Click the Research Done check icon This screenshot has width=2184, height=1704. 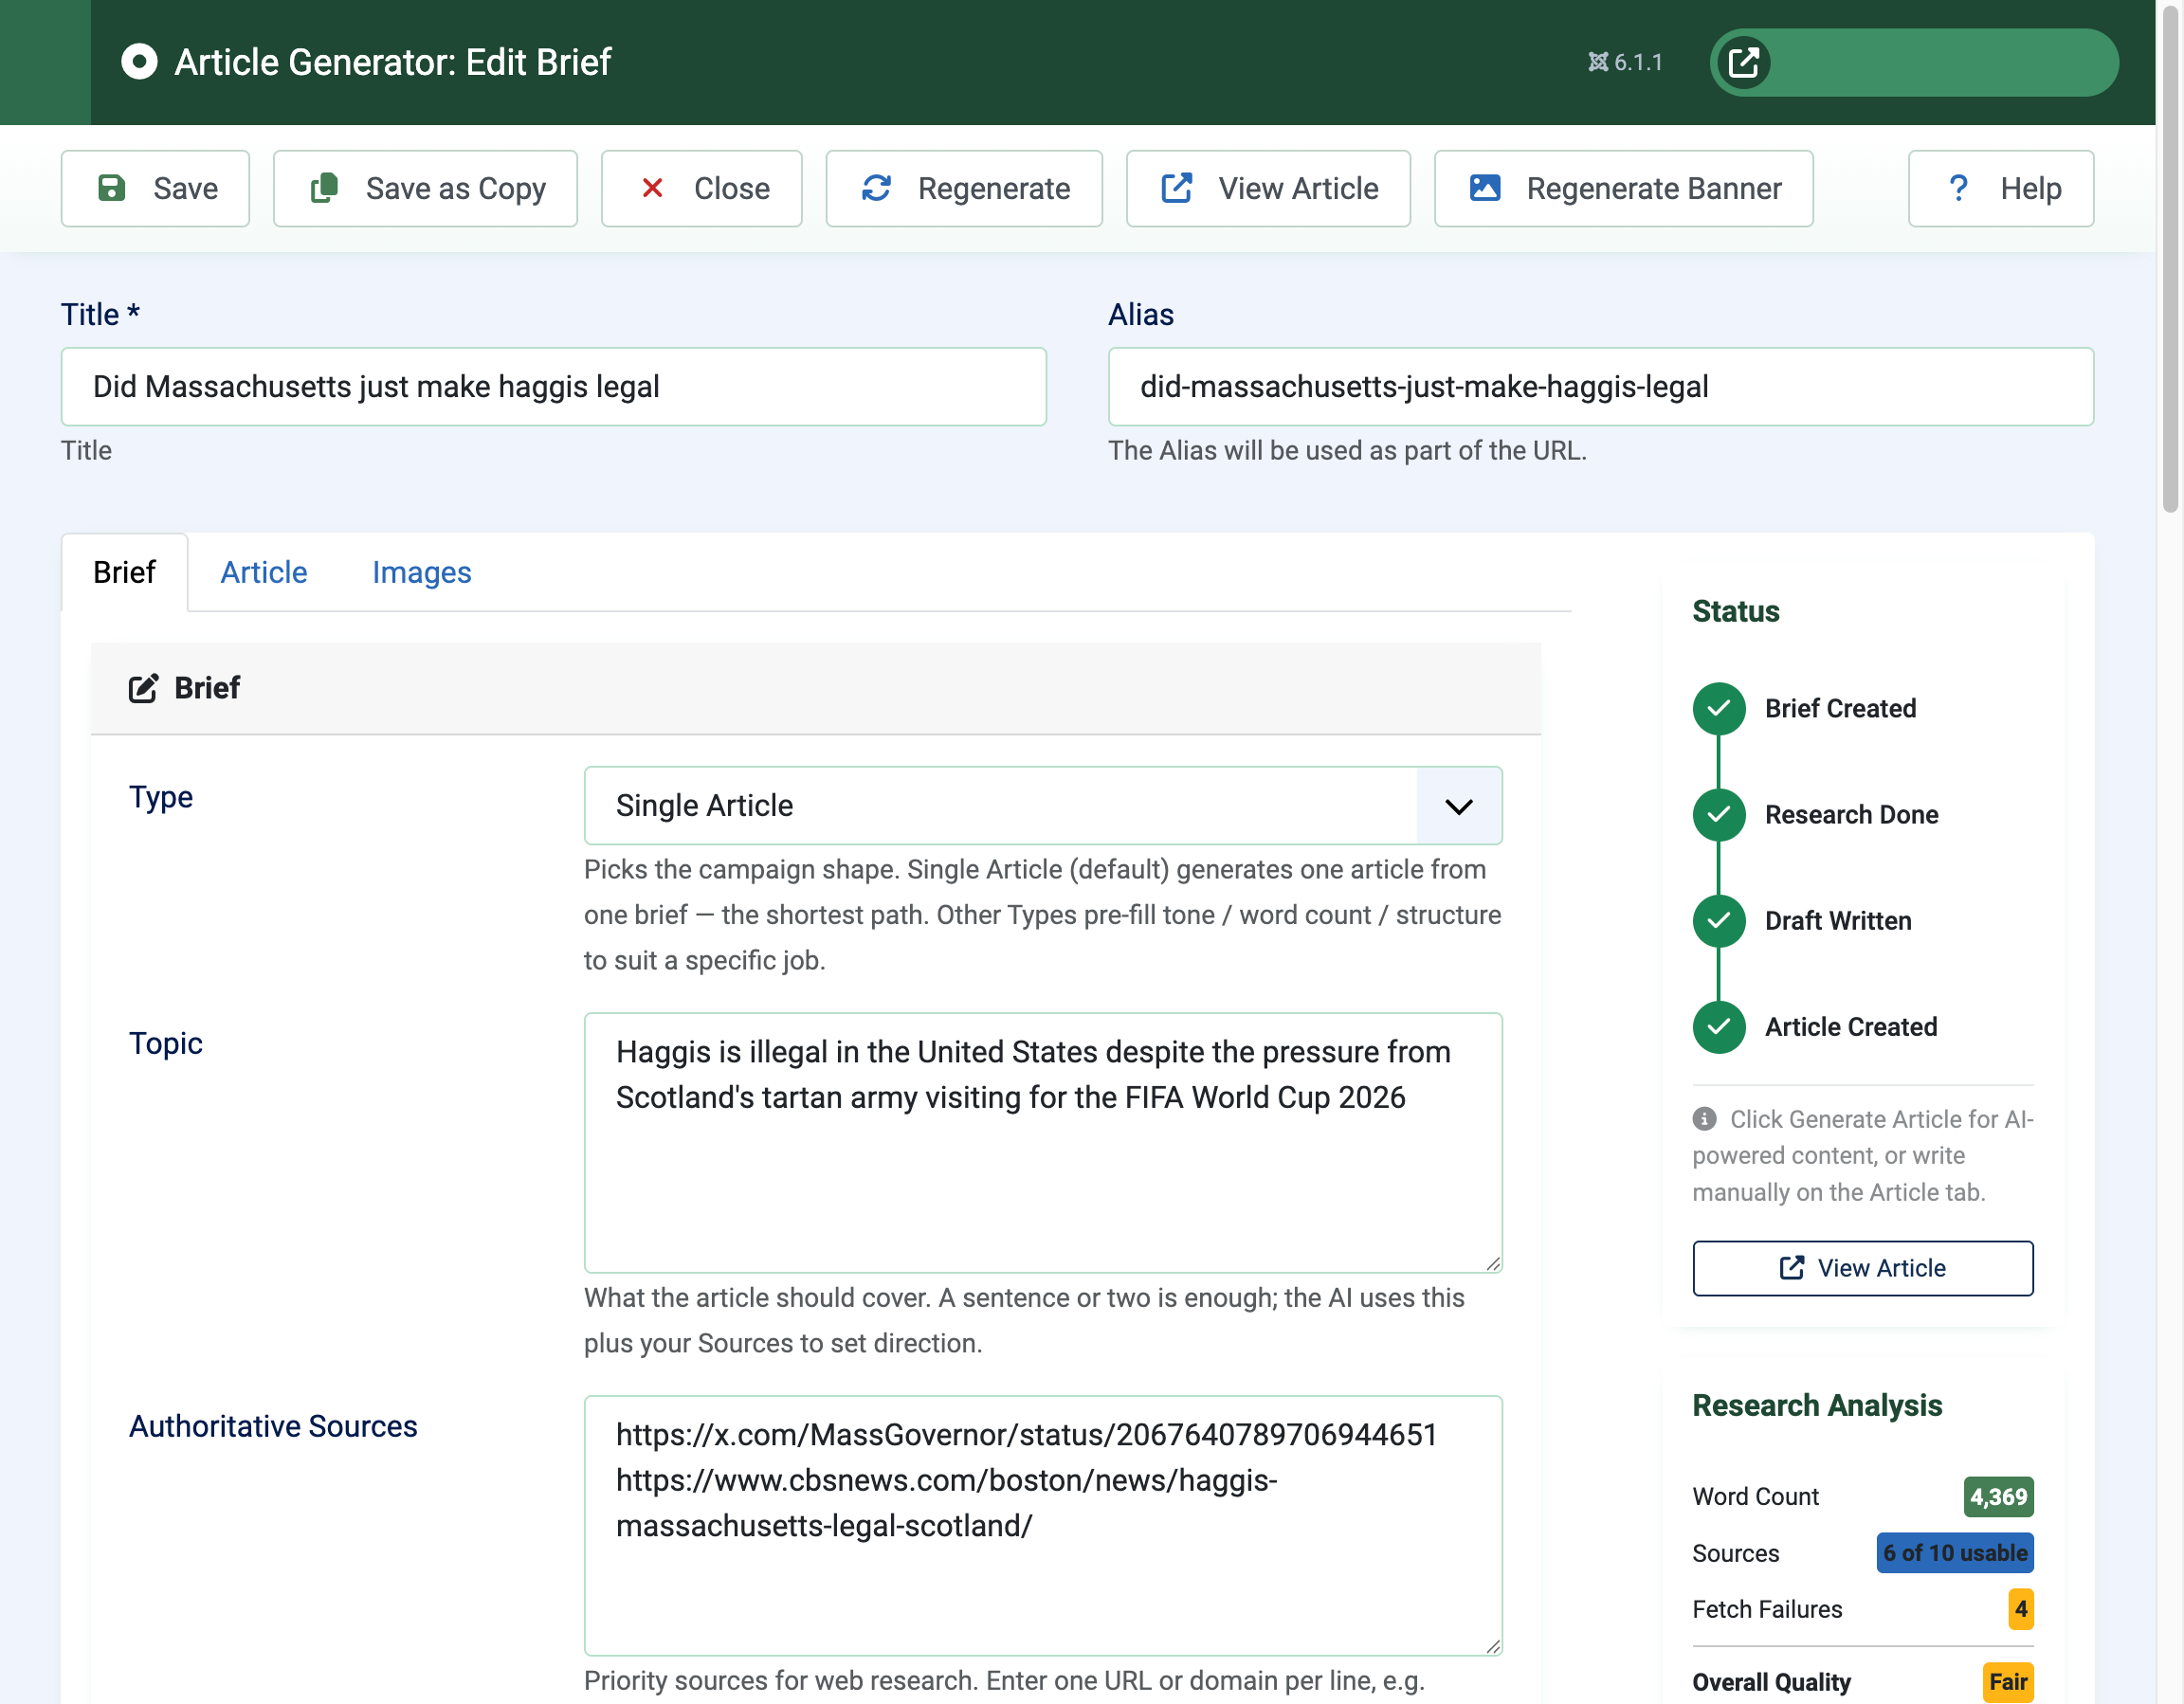[x=1718, y=814]
